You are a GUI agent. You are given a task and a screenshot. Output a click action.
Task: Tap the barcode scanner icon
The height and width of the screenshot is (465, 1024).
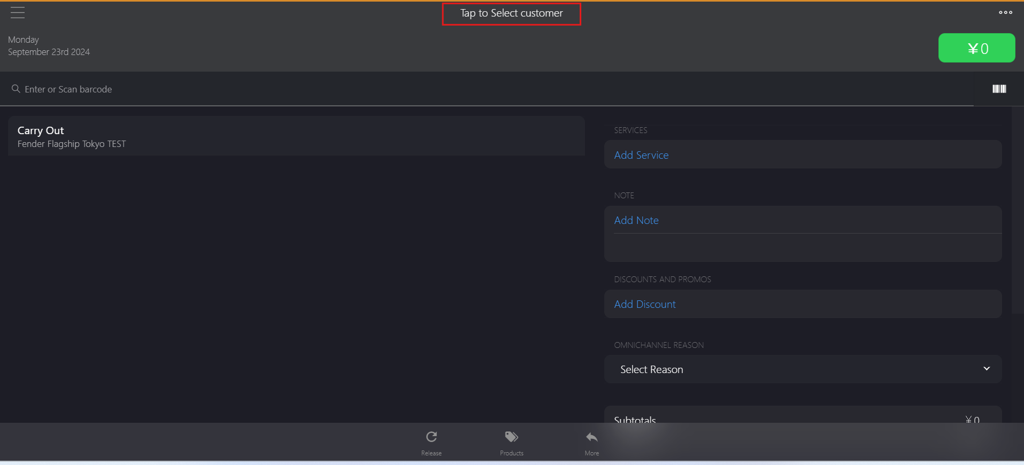[x=999, y=89]
